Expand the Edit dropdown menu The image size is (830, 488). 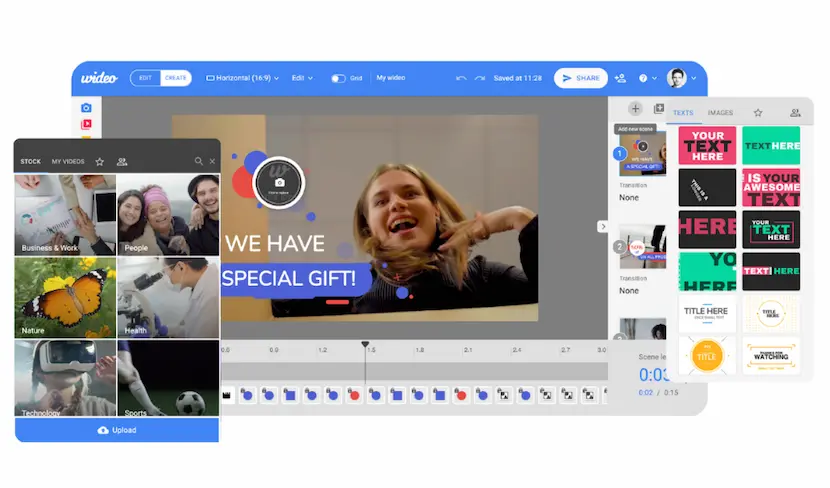tap(302, 78)
